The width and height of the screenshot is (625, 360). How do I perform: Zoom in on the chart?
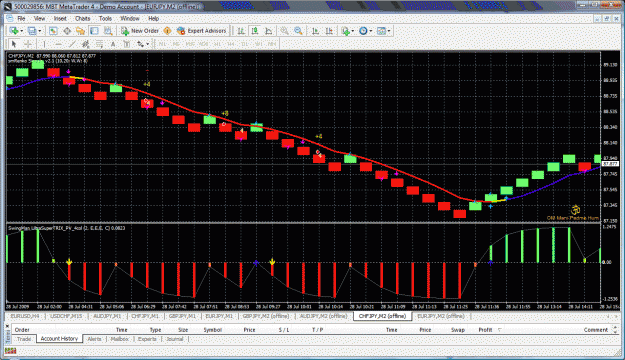coord(284,31)
